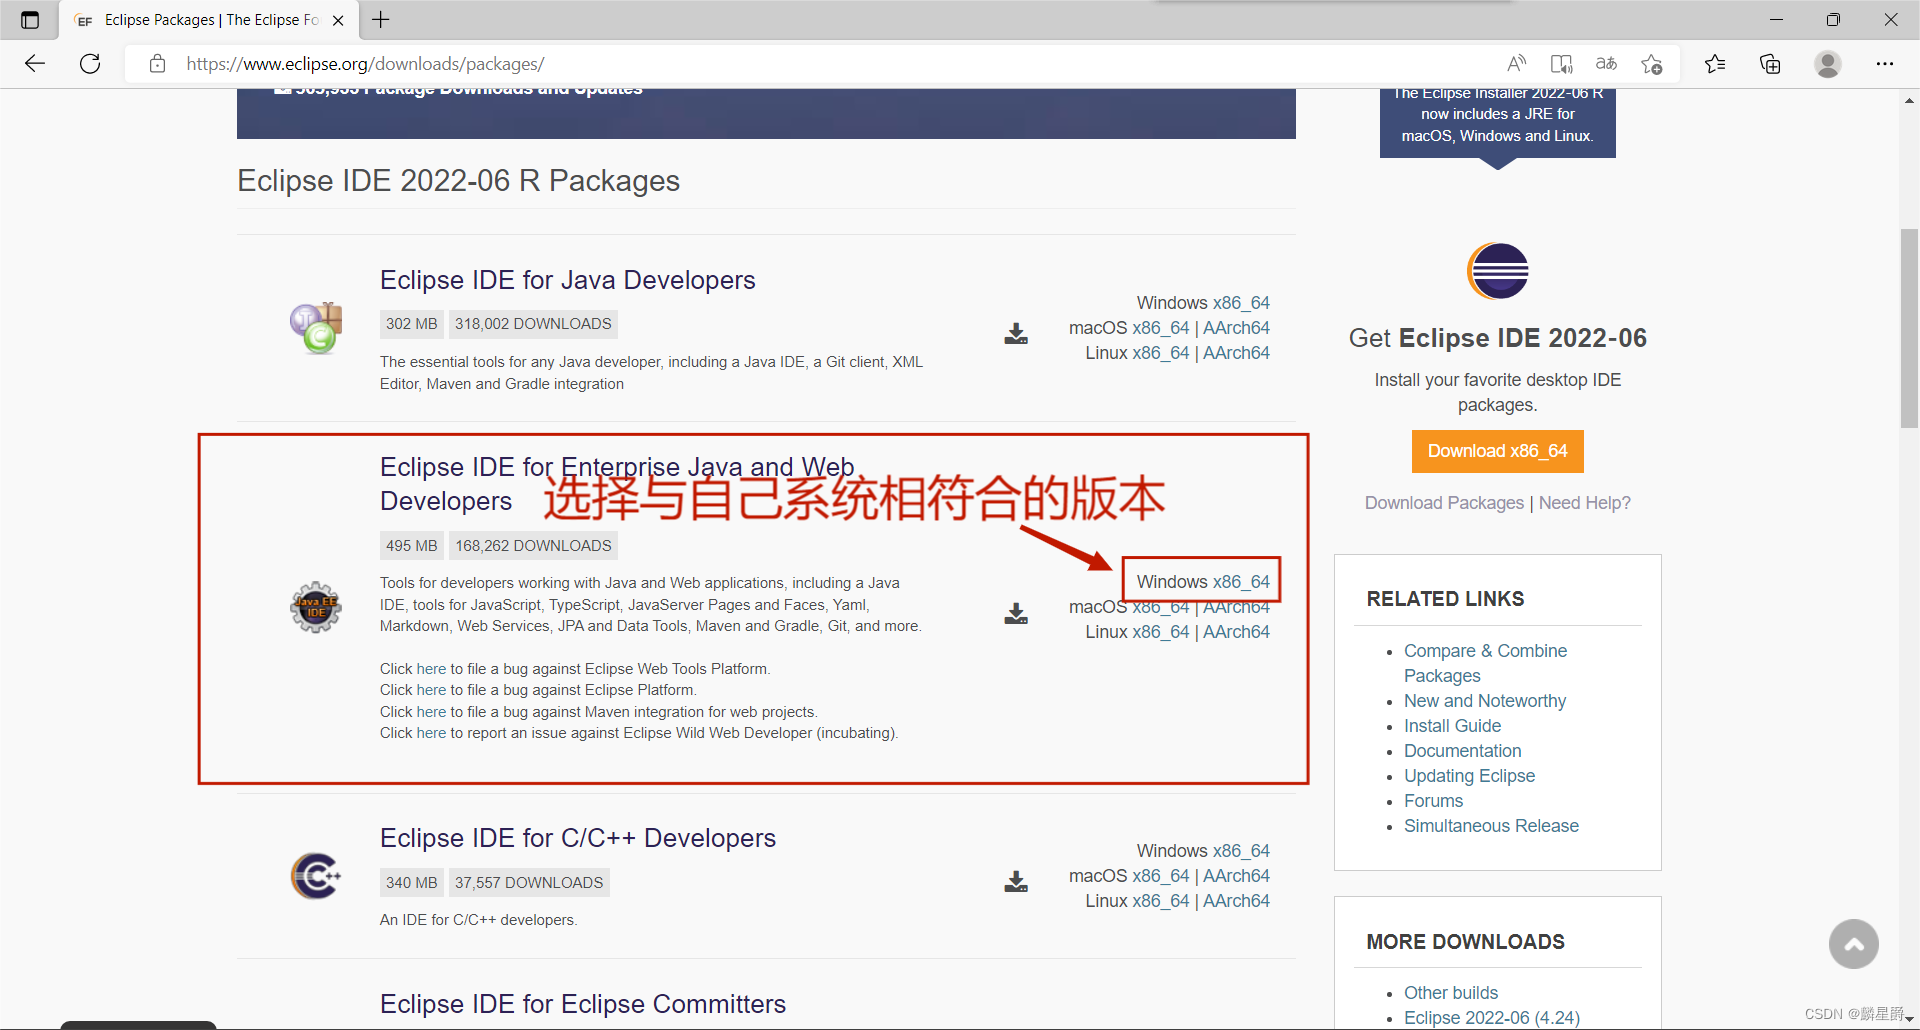Click 'here' for Wild Web Developer issue
Viewport: 1920px width, 1030px height.
[431, 733]
